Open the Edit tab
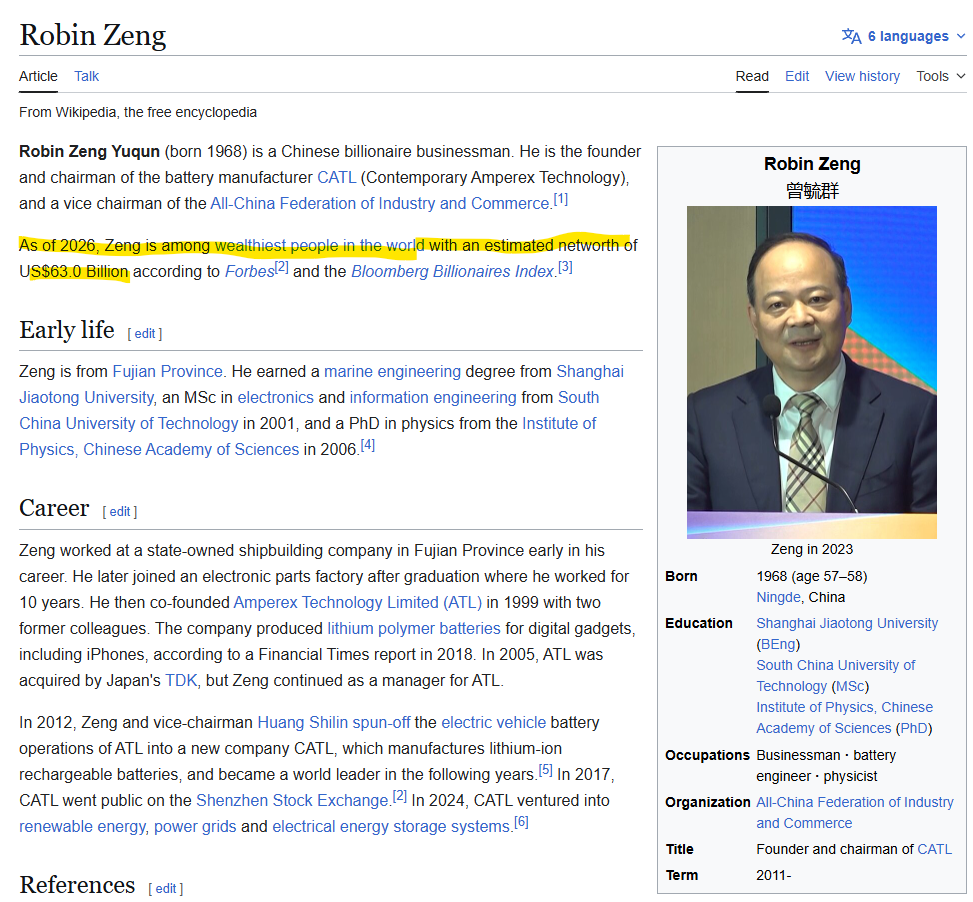 797,76
